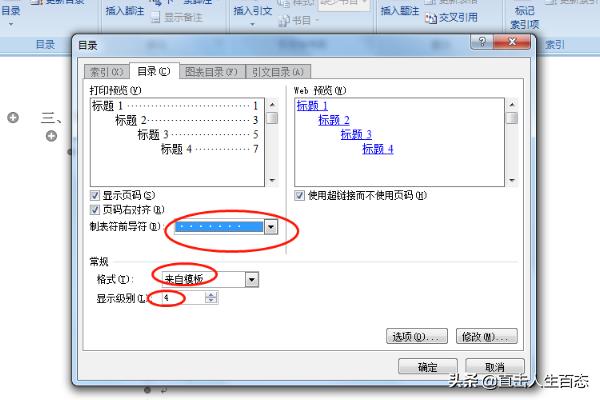Toggle 使用超链接而不使用页码 checkbox
This screenshot has width=600, height=400.
299,196
